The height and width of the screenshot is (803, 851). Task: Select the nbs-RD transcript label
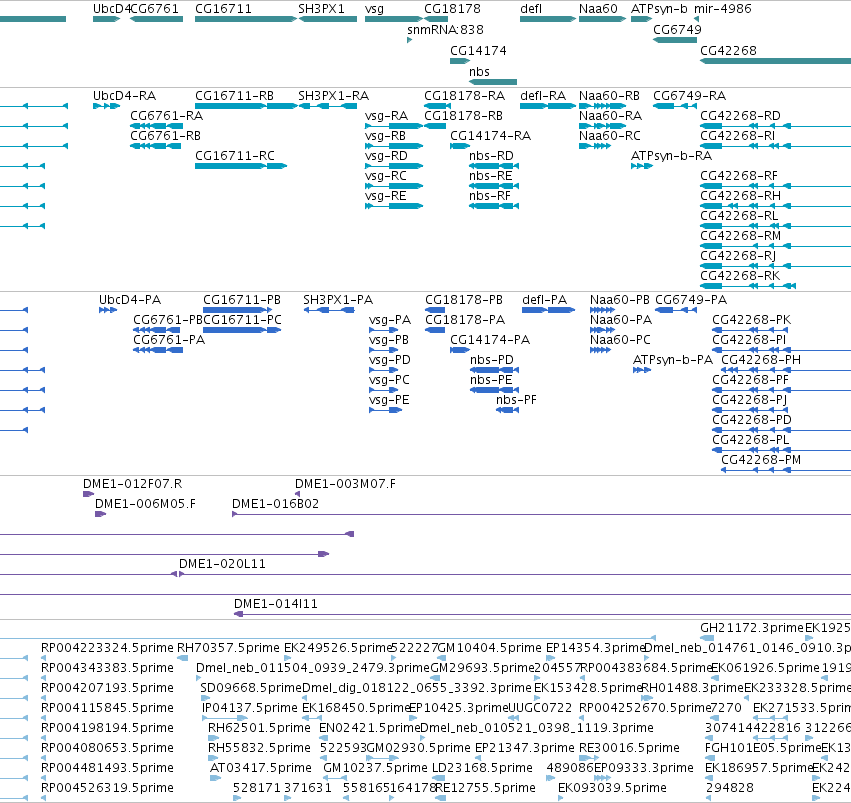pos(491,156)
